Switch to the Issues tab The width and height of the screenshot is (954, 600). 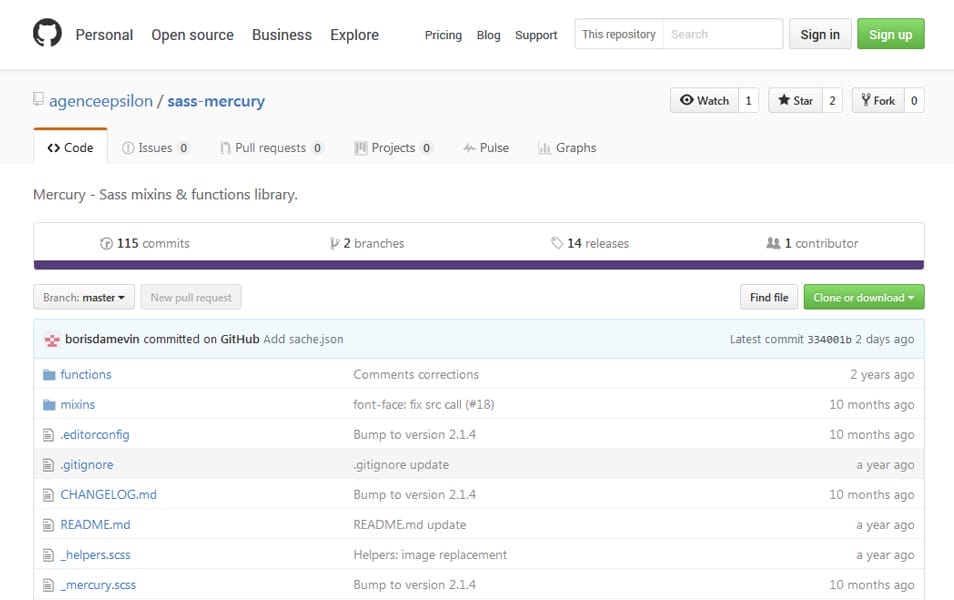coord(156,148)
